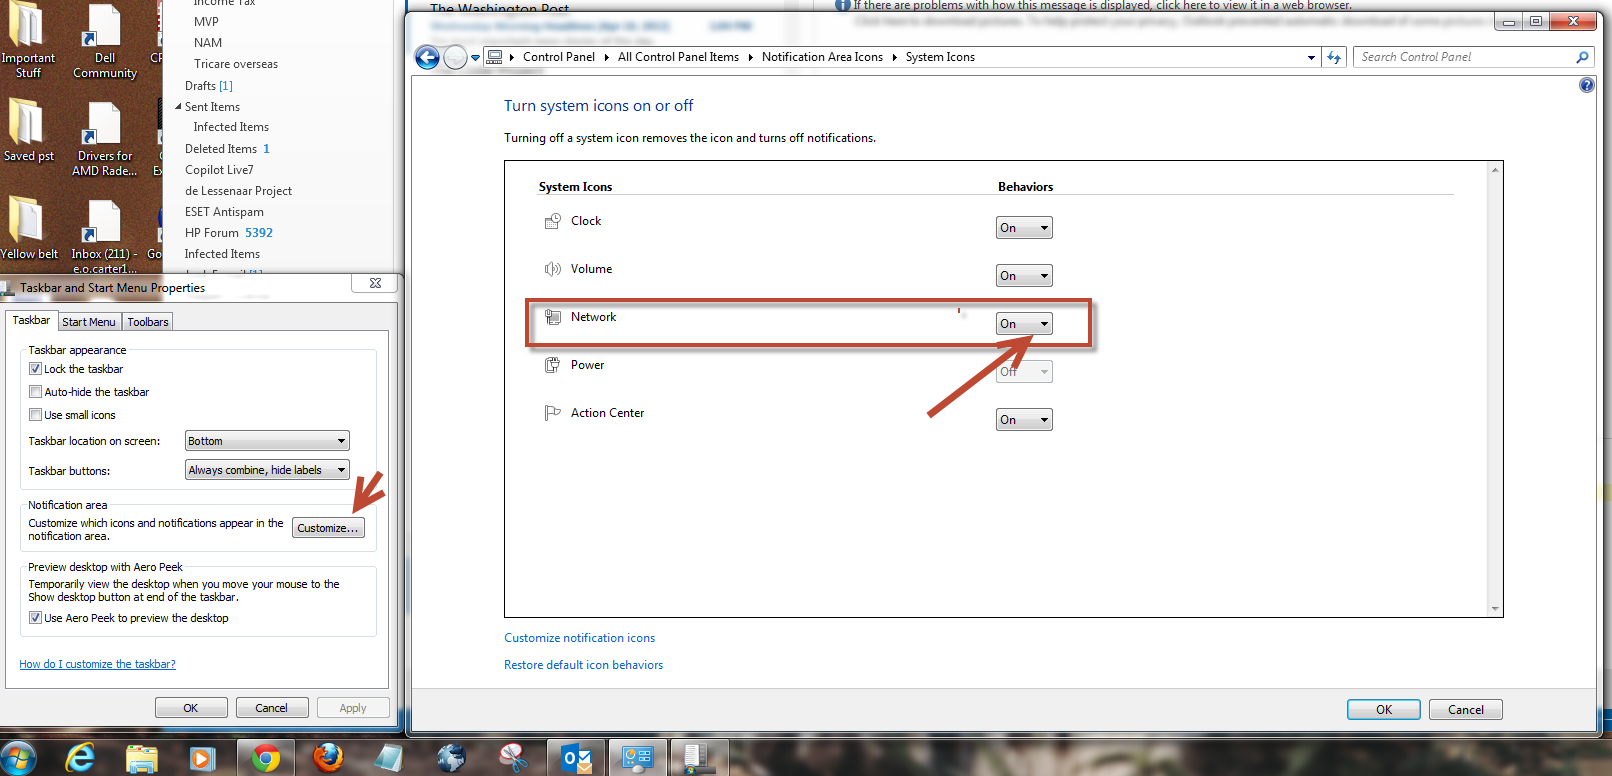Expand the Control Panel address bar history
The height and width of the screenshot is (776, 1612).
[x=1311, y=58]
